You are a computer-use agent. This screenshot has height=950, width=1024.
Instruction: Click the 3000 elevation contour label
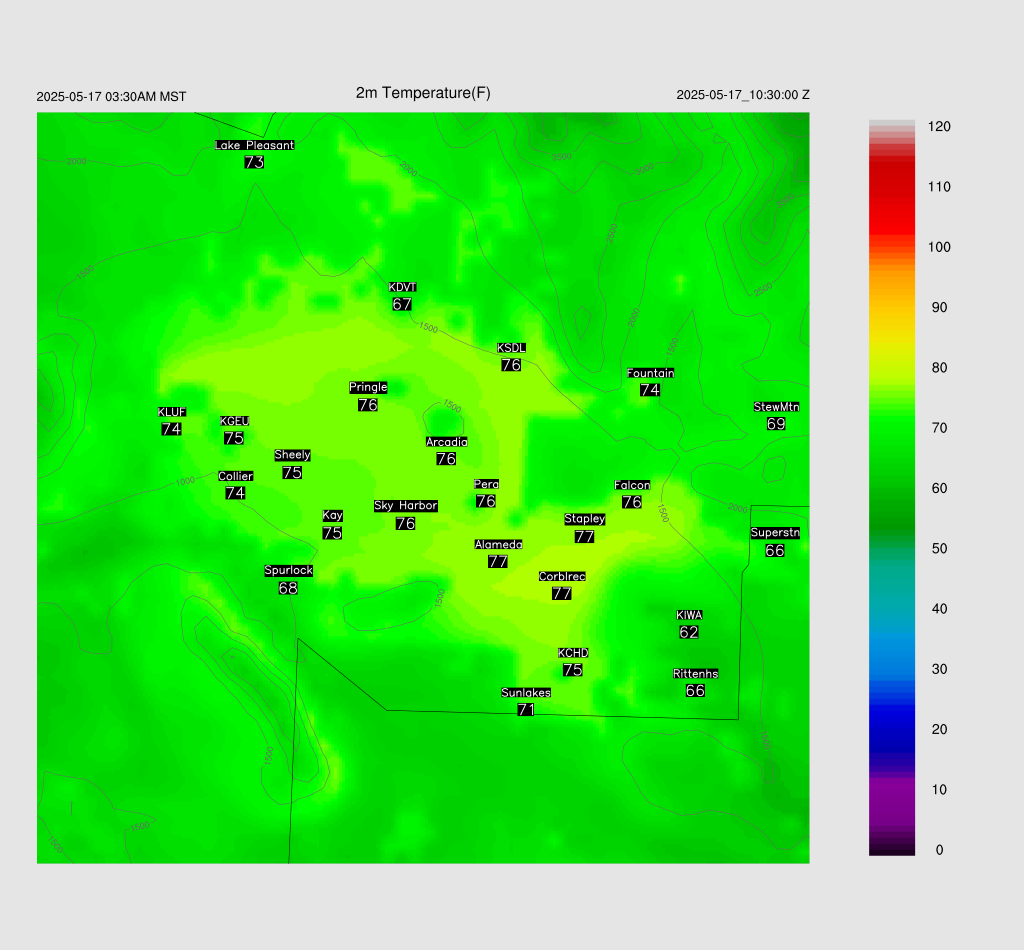point(645,169)
